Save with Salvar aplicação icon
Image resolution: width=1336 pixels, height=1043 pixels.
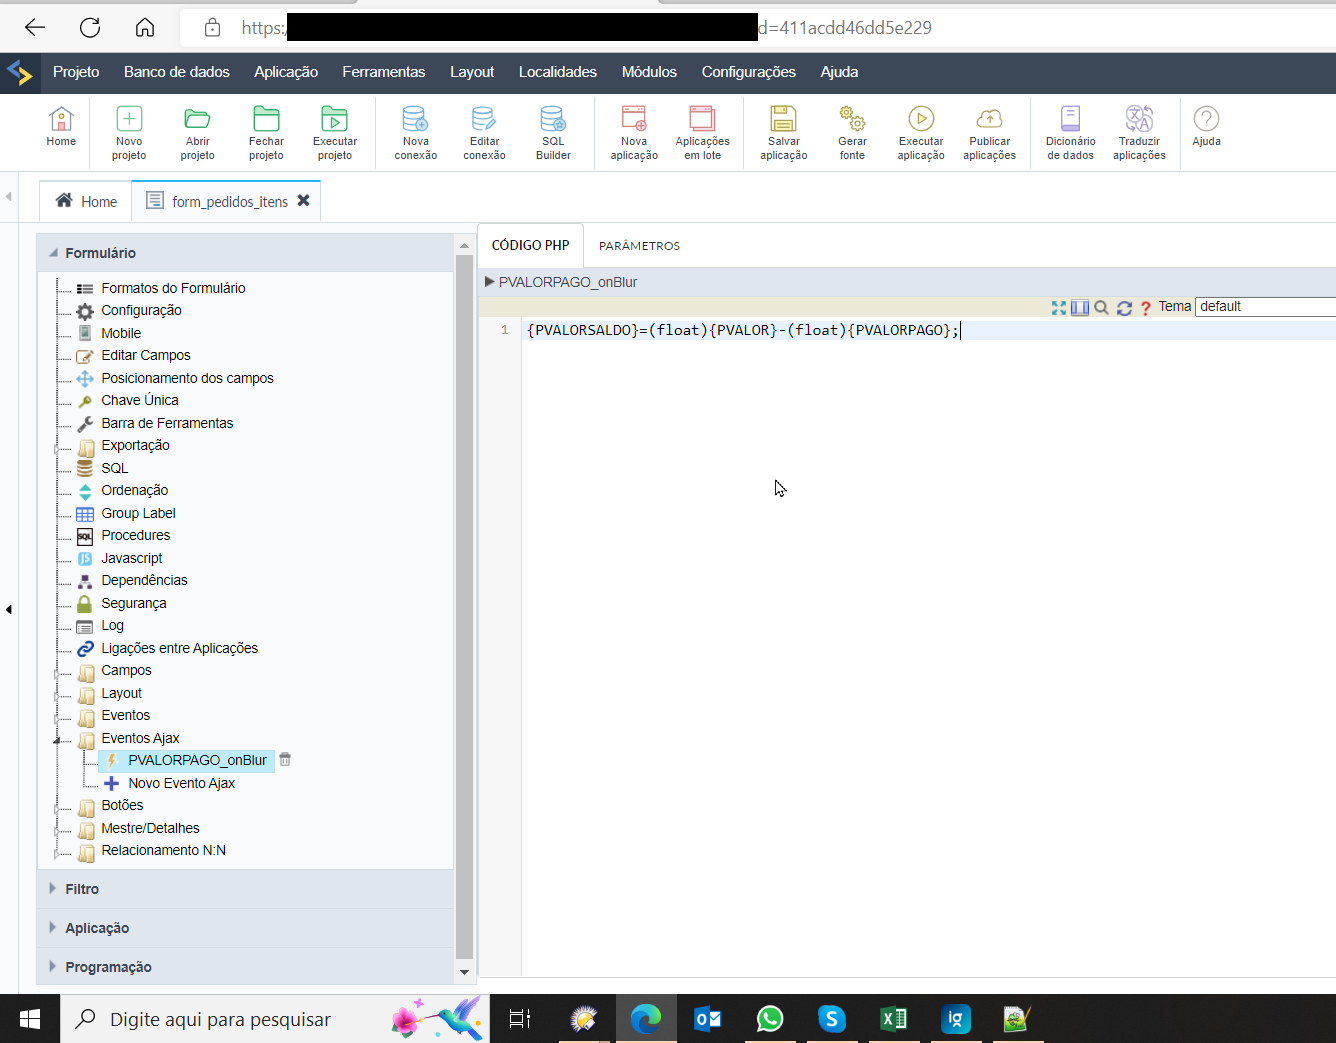(x=784, y=133)
